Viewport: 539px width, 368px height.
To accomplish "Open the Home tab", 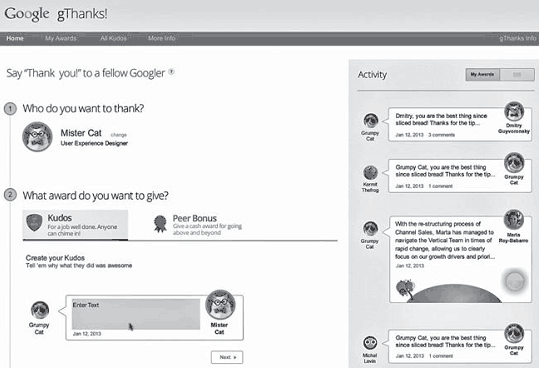I will (15, 38).
